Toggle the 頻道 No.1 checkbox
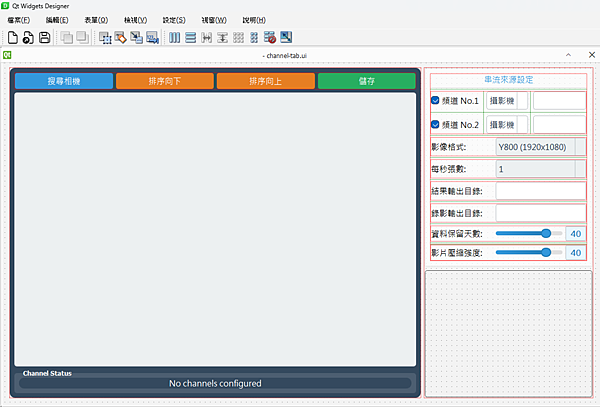Screen dimensions: 600x407 [435, 101]
